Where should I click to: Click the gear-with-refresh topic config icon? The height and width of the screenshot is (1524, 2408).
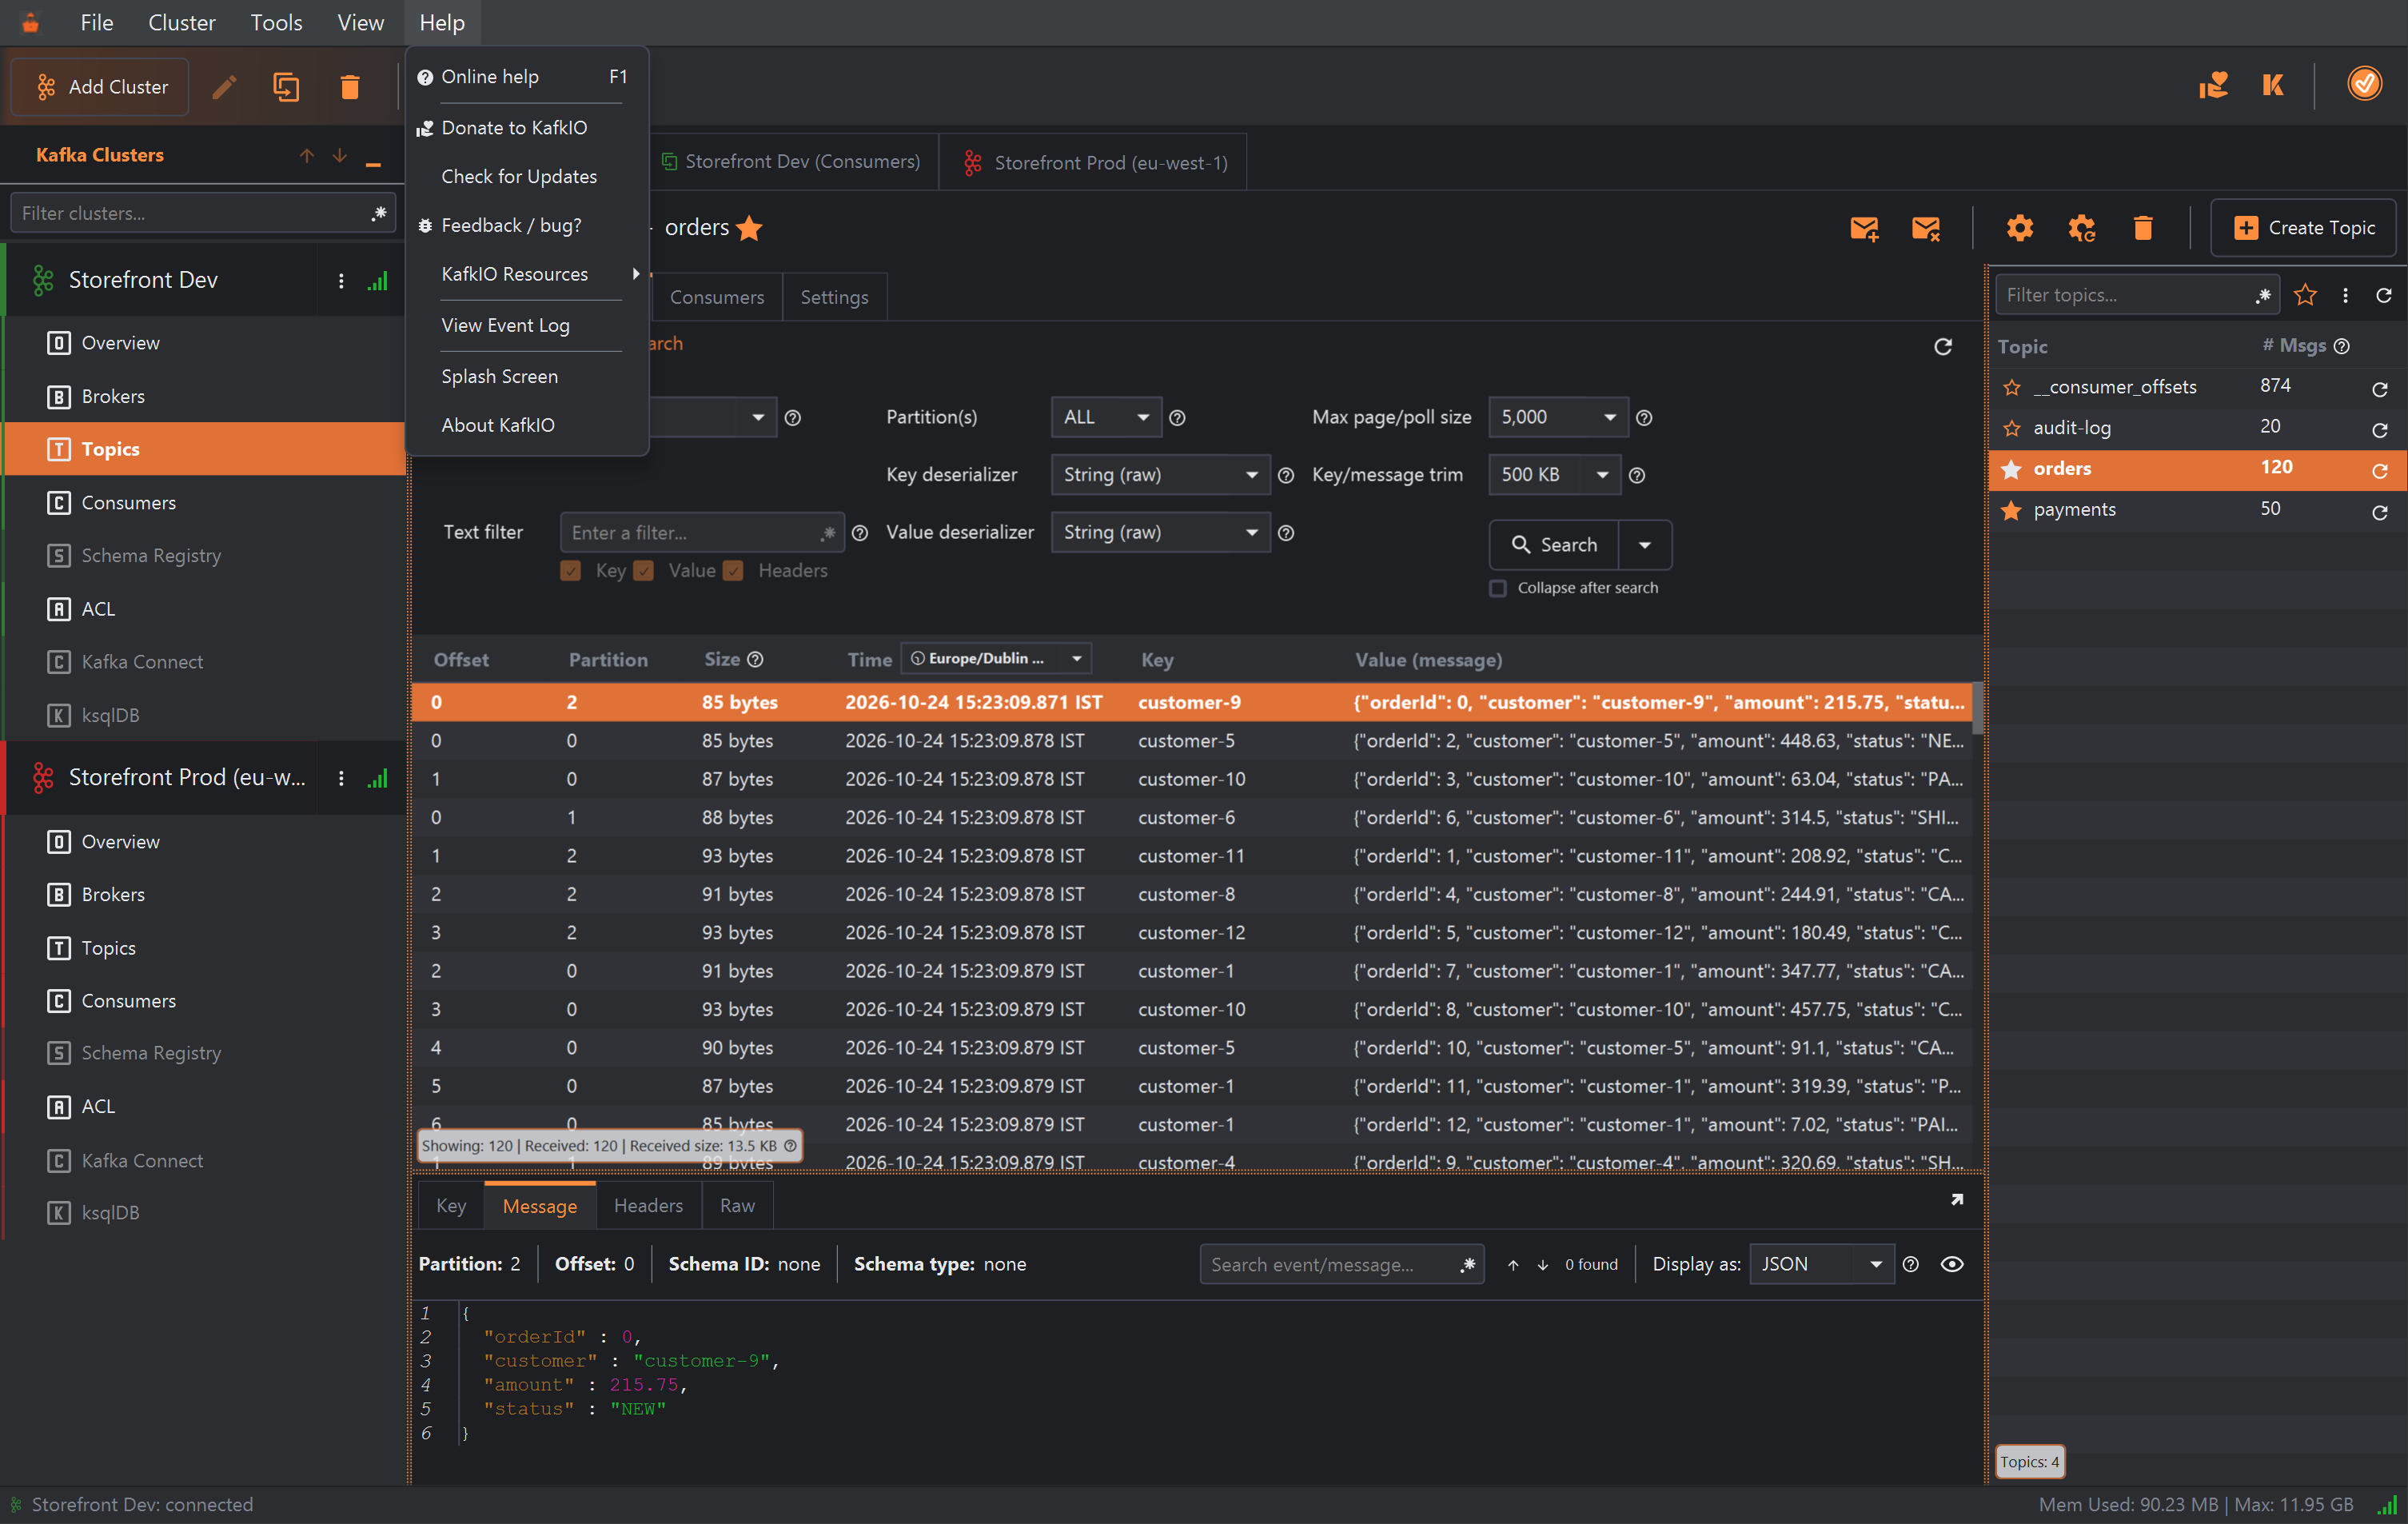click(x=2081, y=228)
